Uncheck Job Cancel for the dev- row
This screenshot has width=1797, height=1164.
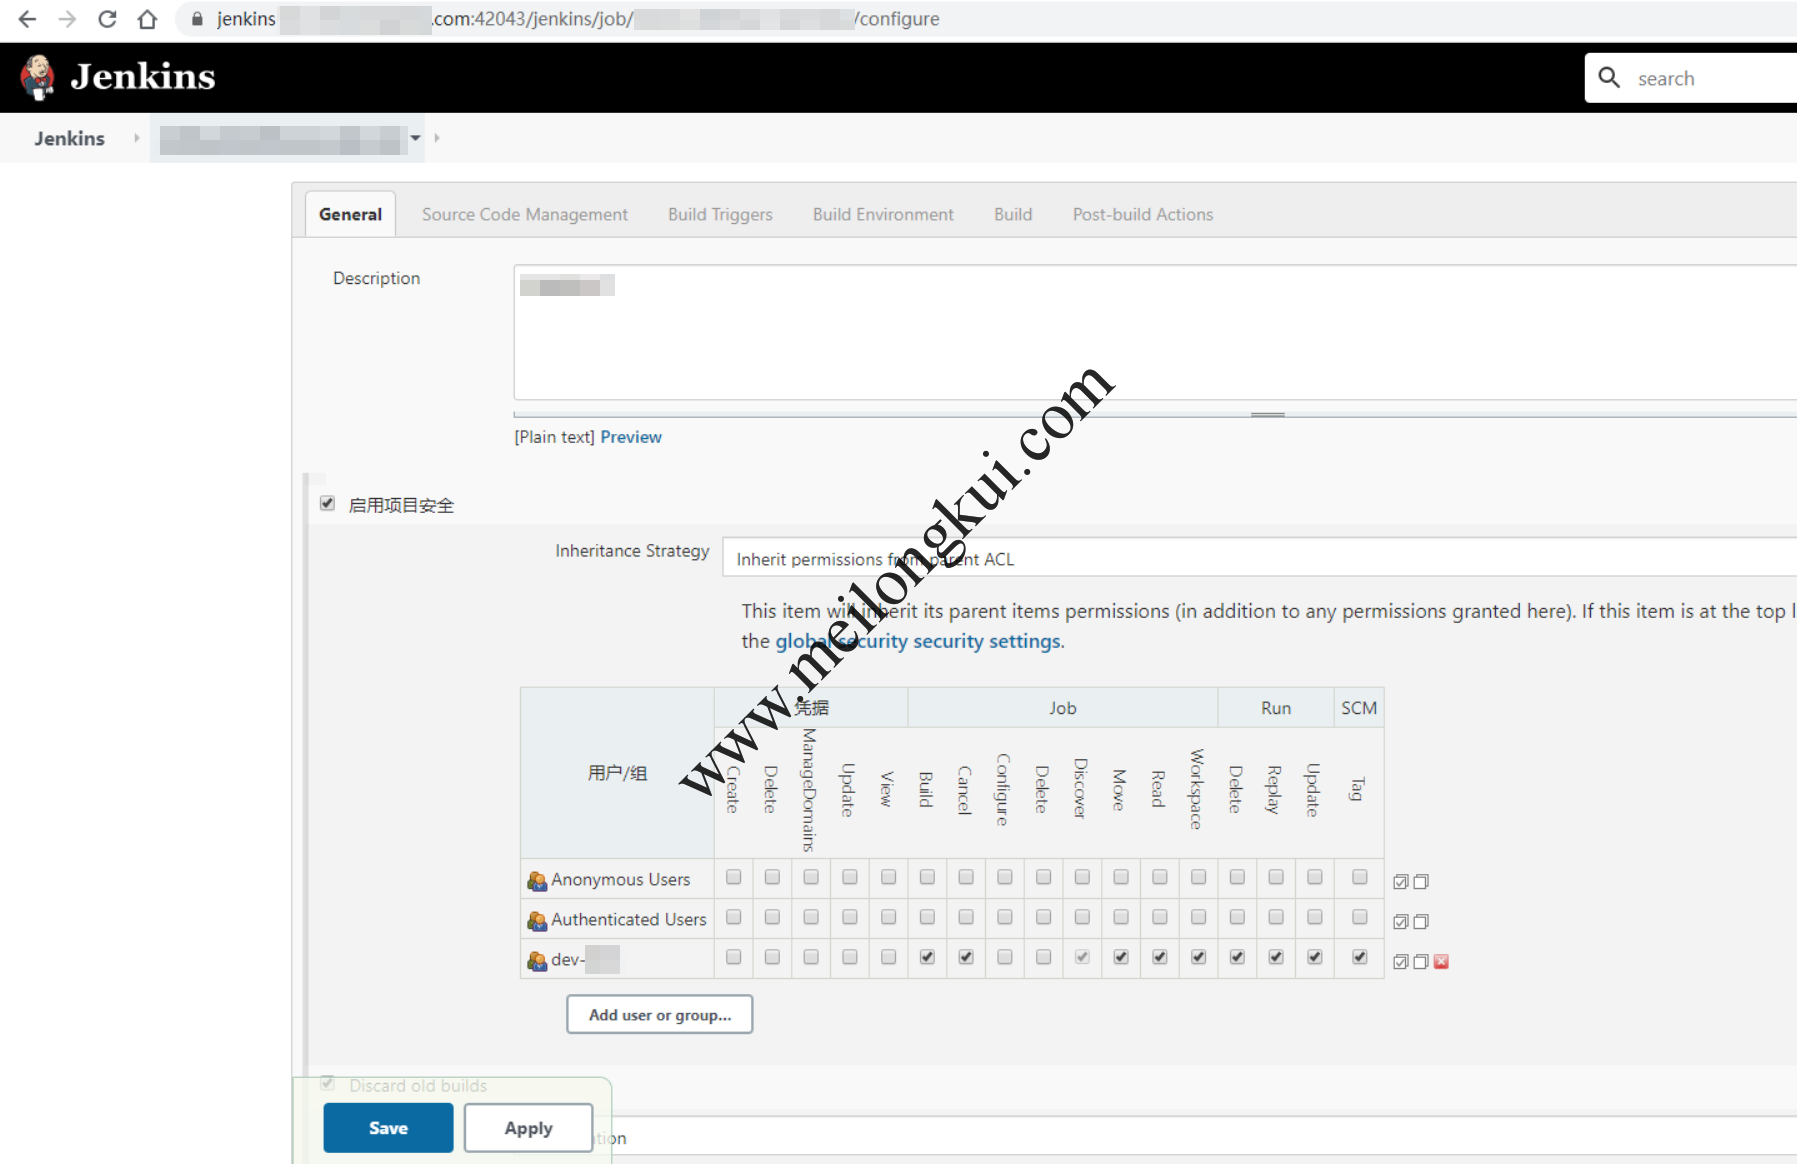(x=966, y=957)
